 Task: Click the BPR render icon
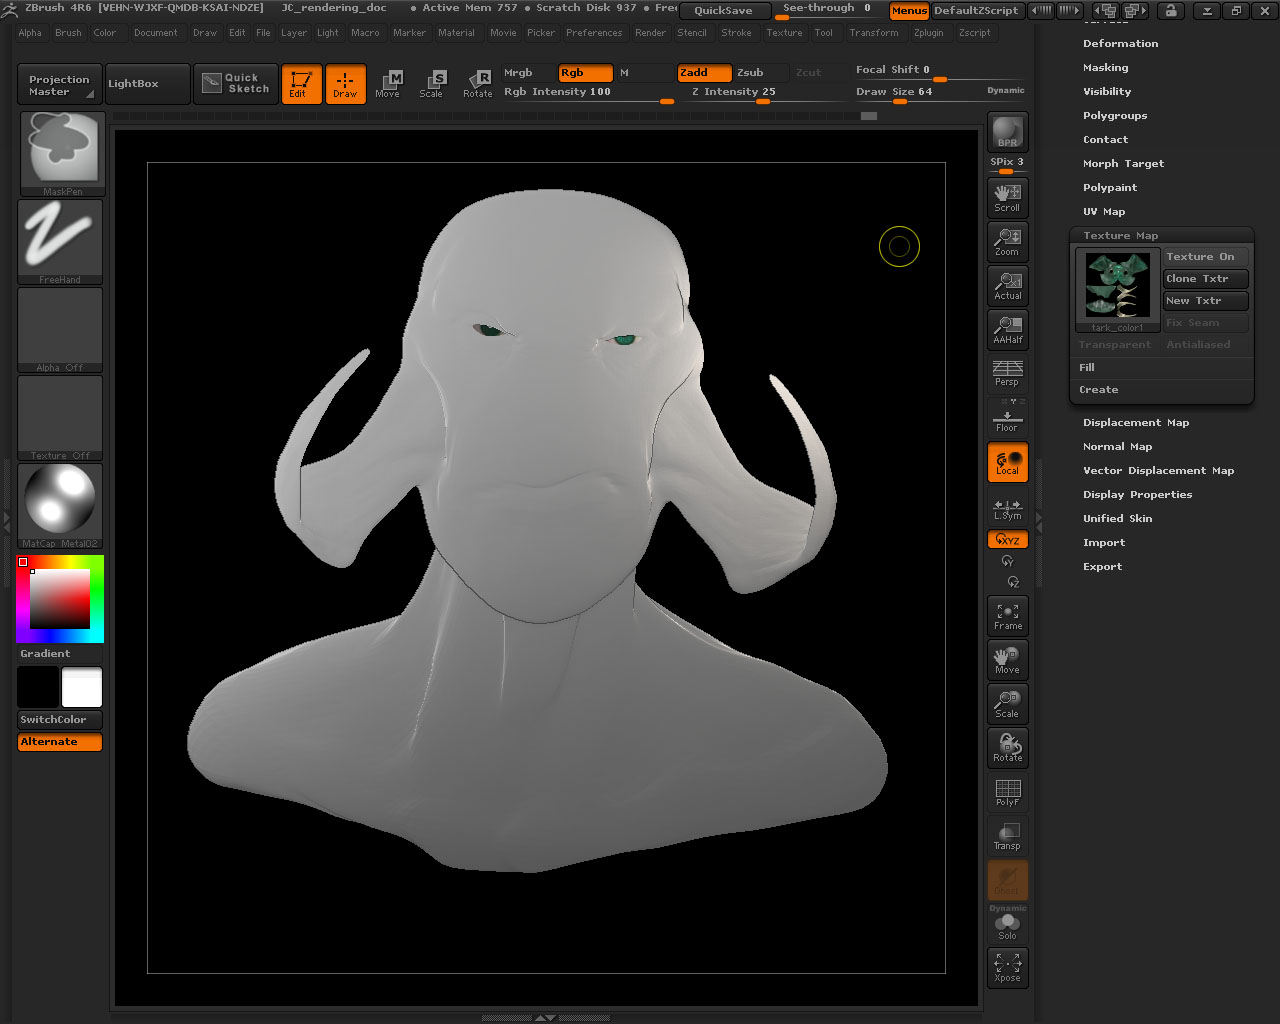pyautogui.click(x=1005, y=130)
